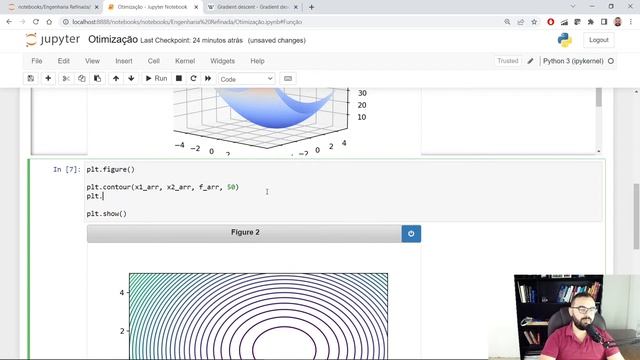Open the Help menu
Screen dimensions: 640x360
click(x=257, y=61)
